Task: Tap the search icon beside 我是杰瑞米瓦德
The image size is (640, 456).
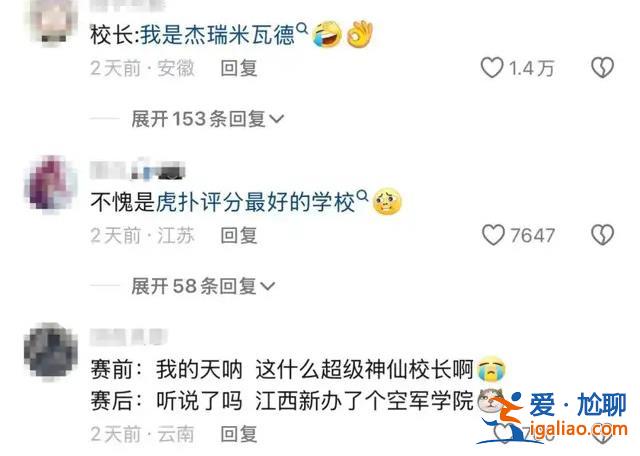Action: pyautogui.click(x=302, y=29)
